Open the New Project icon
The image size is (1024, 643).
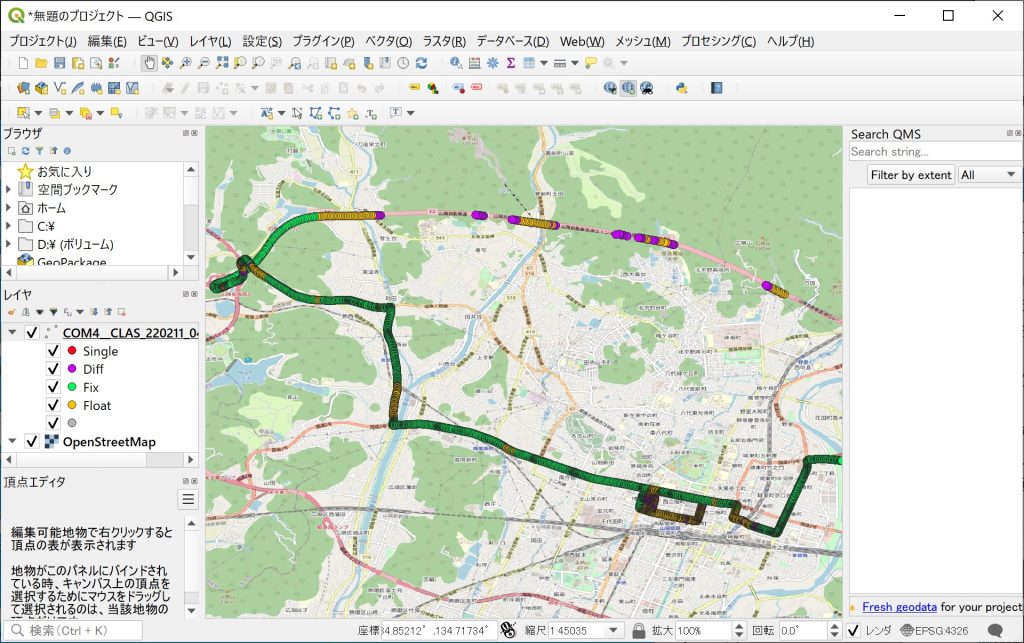click(23, 63)
